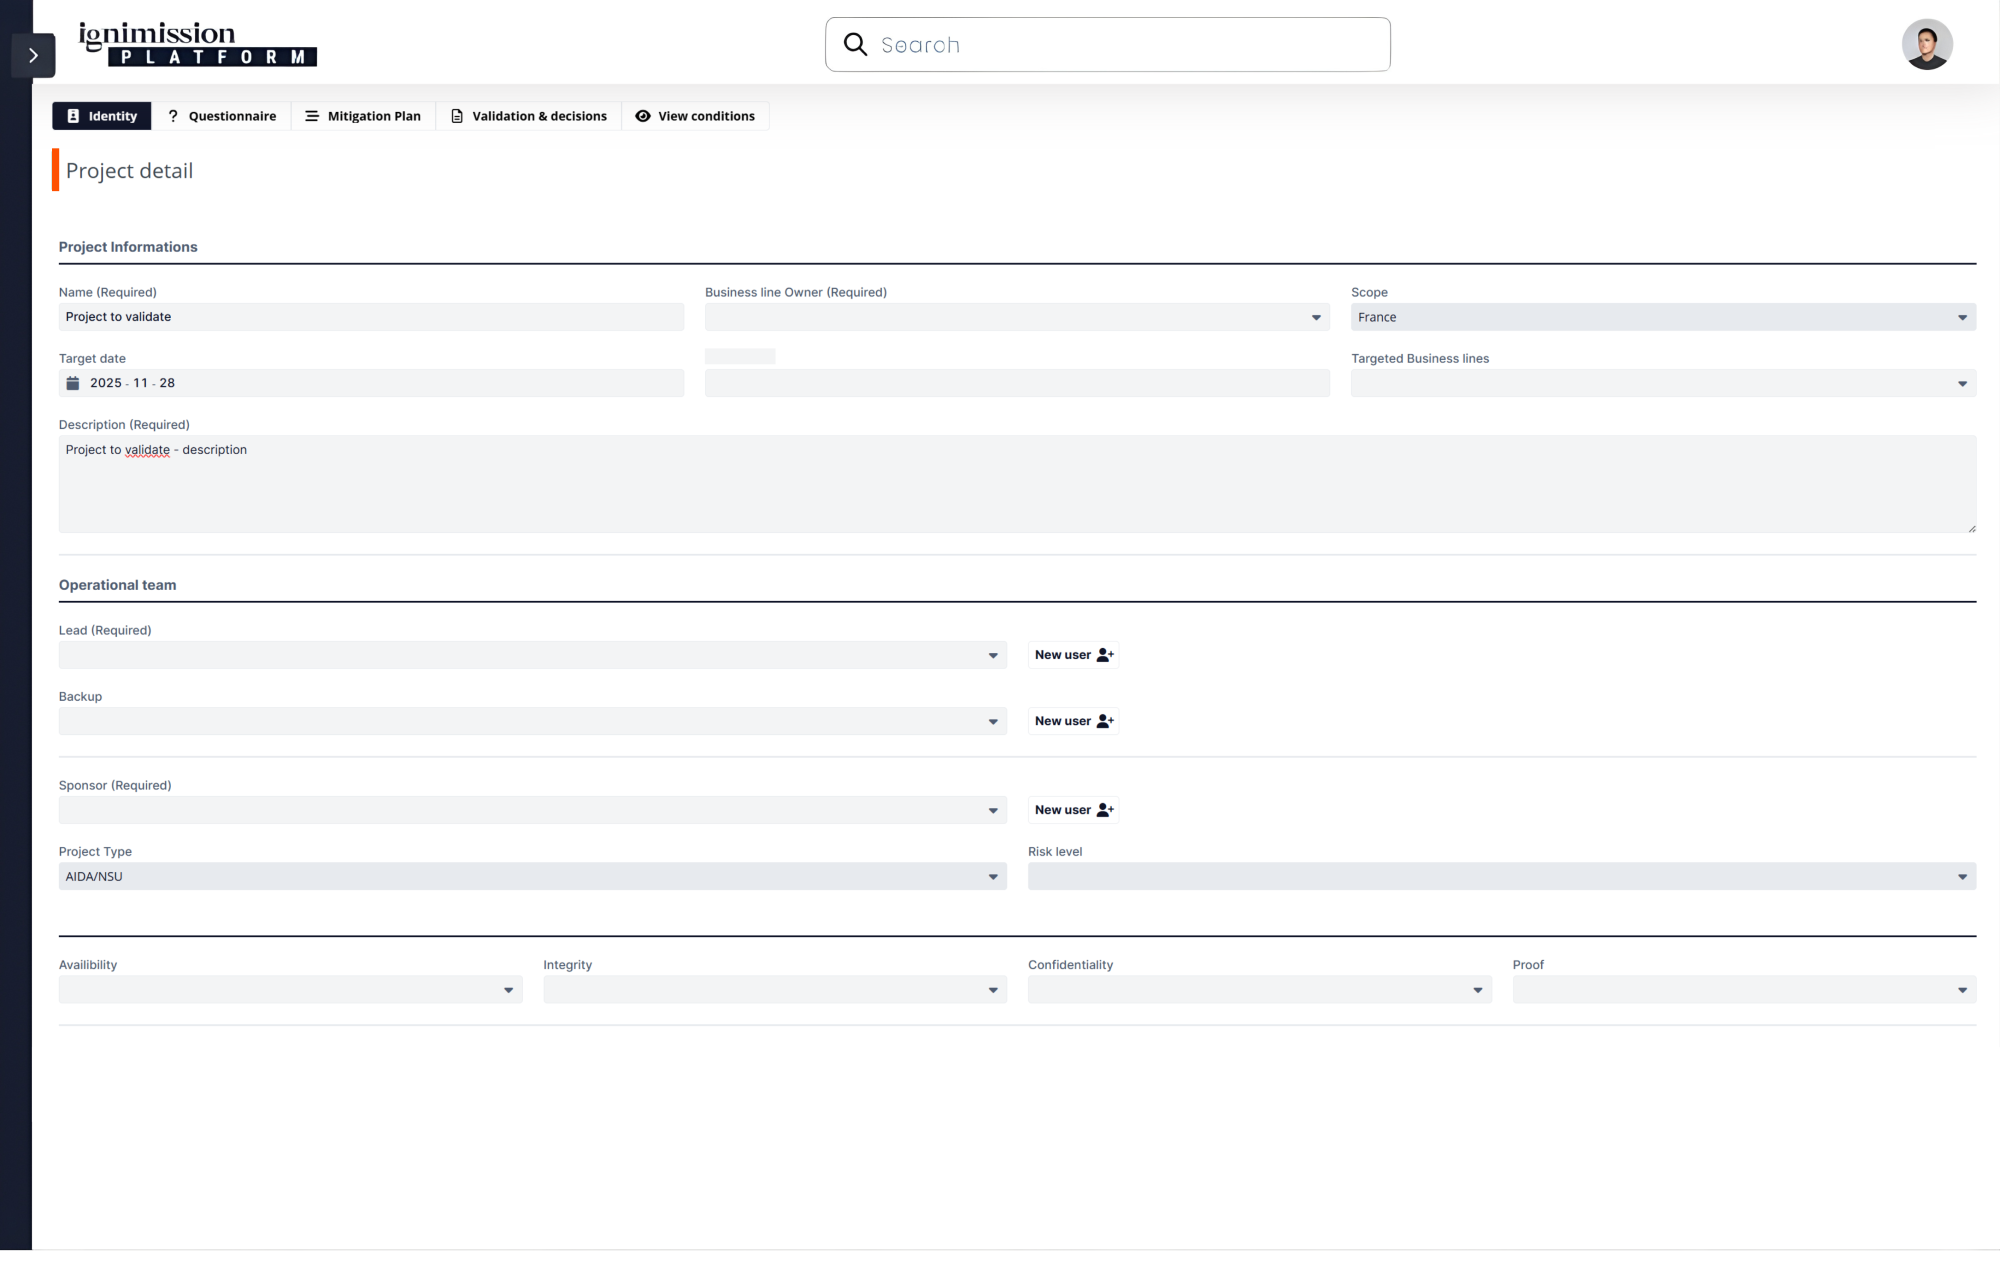This screenshot has width=2000, height=1272.
Task: Open the Scope dropdown showing France
Action: coord(1662,317)
